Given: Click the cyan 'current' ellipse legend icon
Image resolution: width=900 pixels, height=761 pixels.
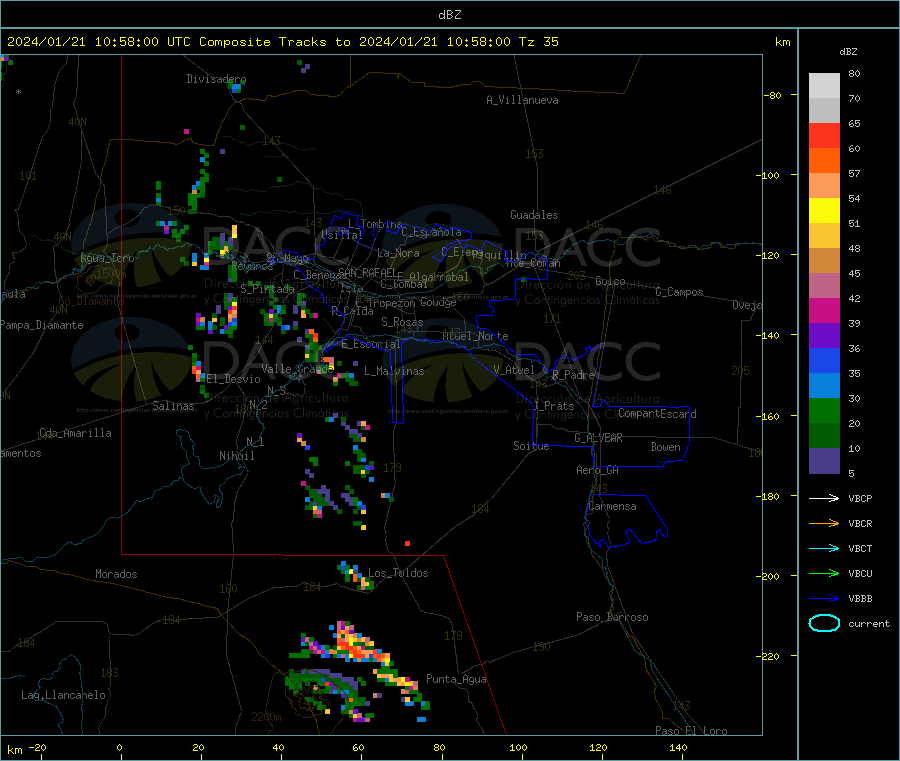Looking at the screenshot, I should click(x=824, y=623).
